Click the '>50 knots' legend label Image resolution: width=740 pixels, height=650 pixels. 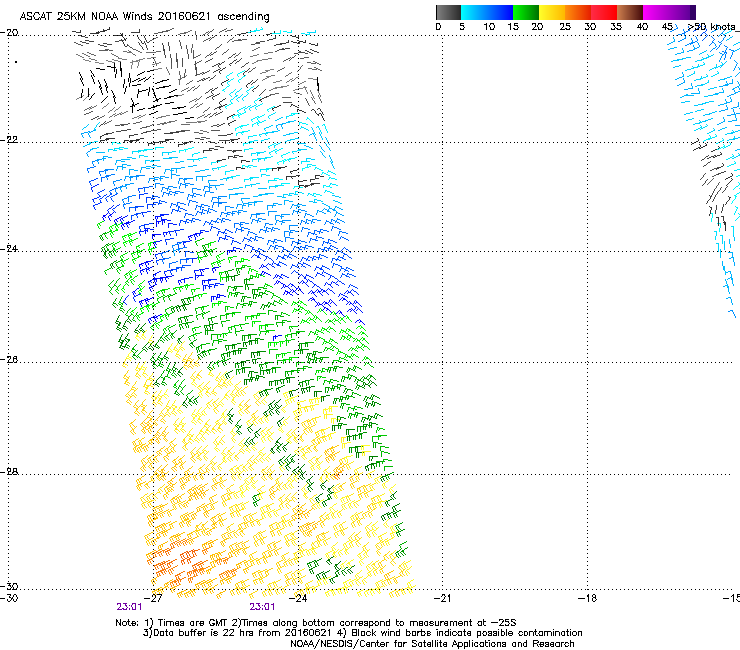(x=713, y=26)
